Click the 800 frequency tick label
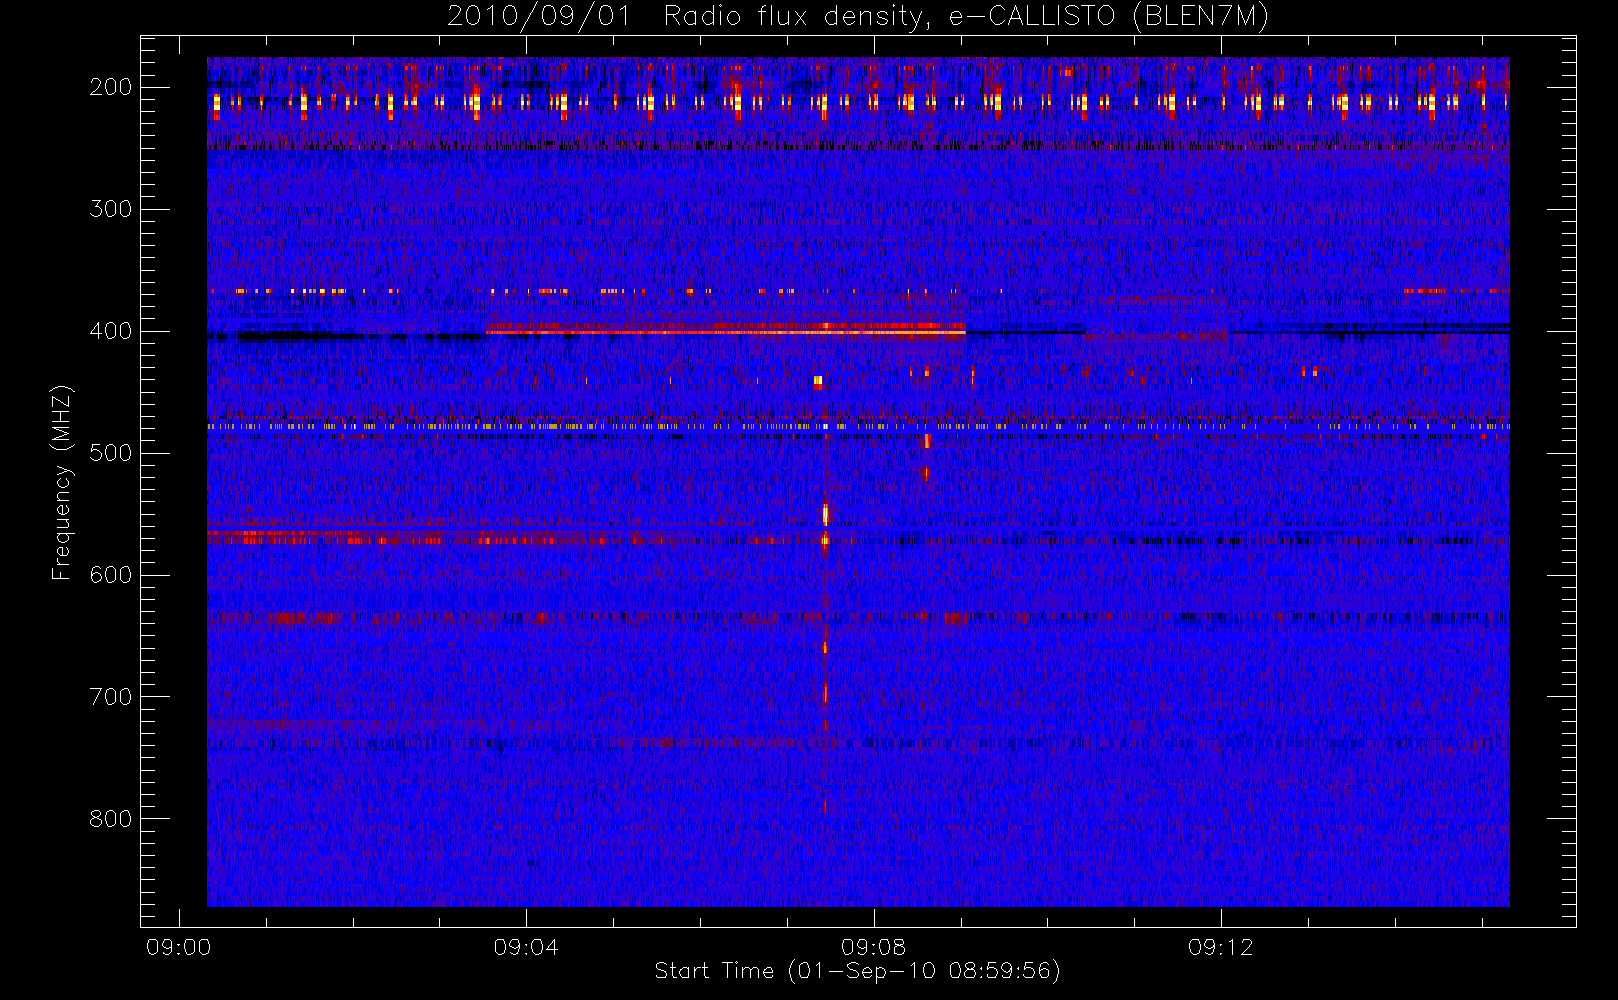Screen dimensions: 1618x1000 pyautogui.click(x=110, y=819)
